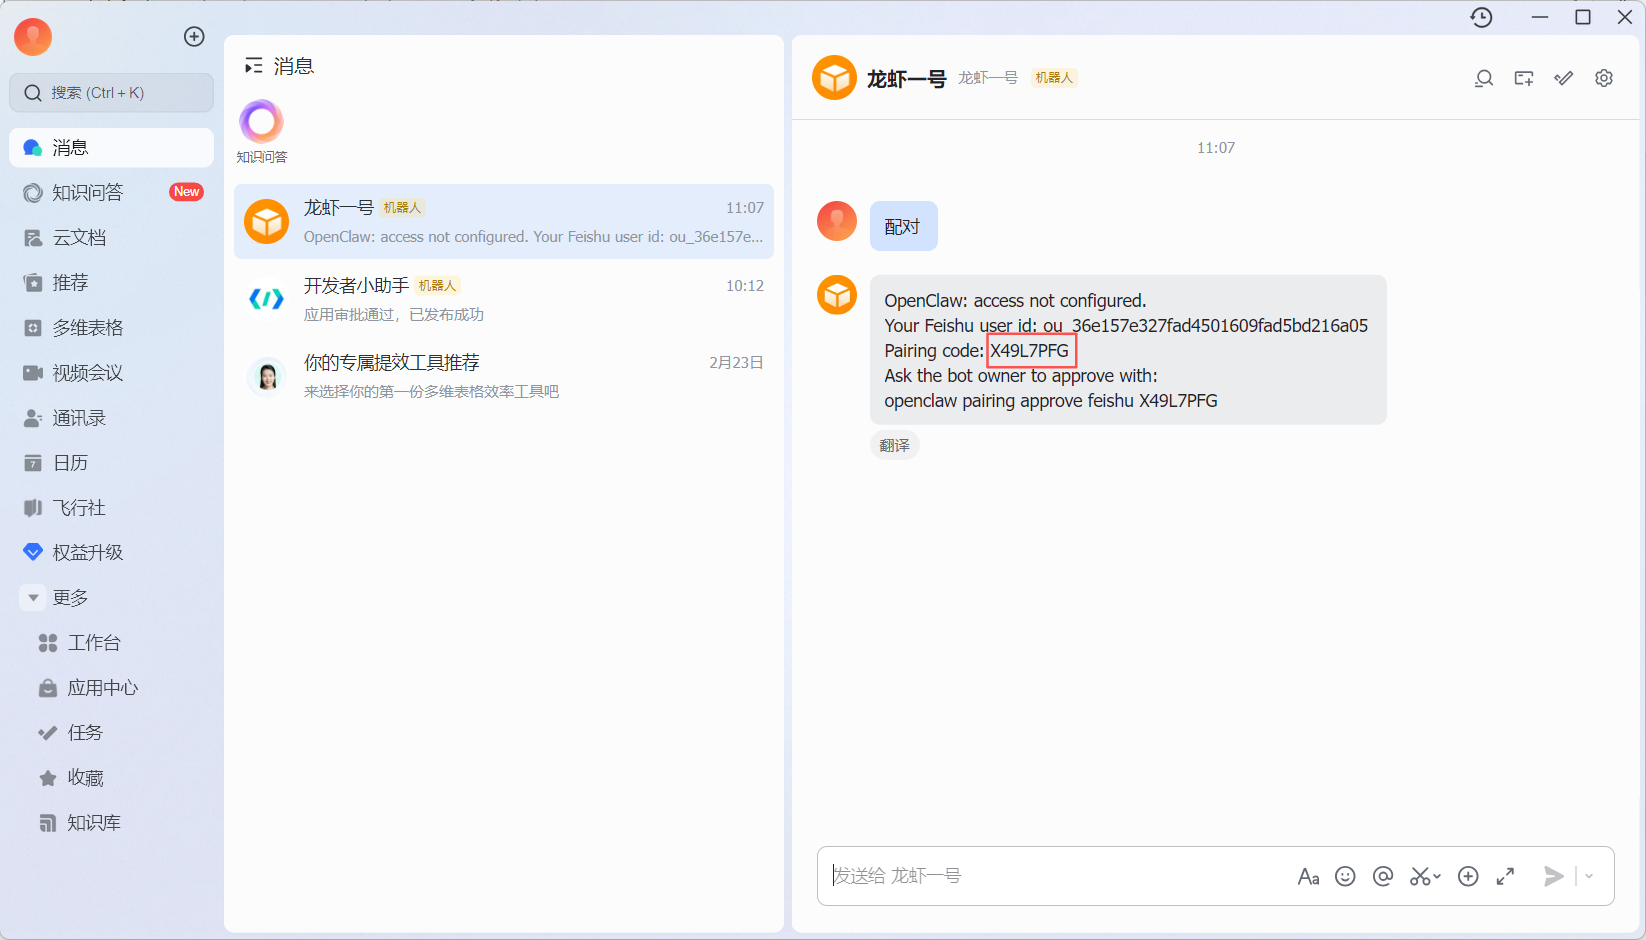Open 通讯录 contacts
Image resolution: width=1646 pixels, height=940 pixels.
(111, 418)
